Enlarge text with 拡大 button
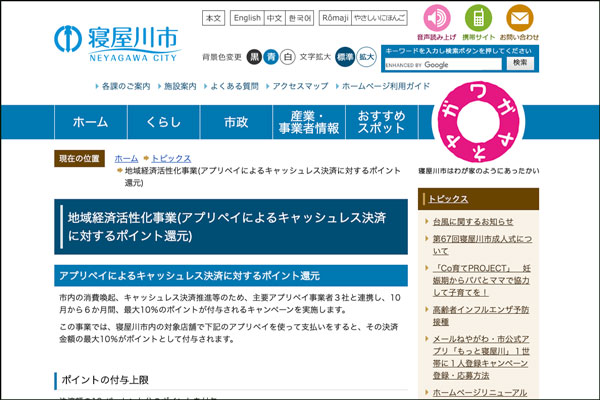This screenshot has width=600, height=400. (367, 56)
